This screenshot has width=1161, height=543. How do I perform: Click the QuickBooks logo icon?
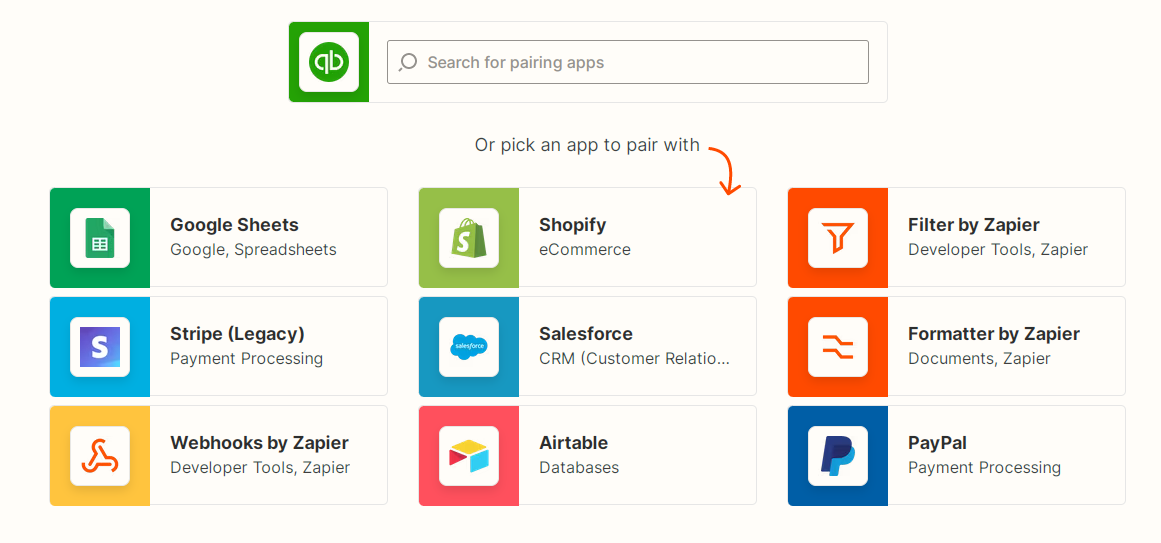[329, 62]
